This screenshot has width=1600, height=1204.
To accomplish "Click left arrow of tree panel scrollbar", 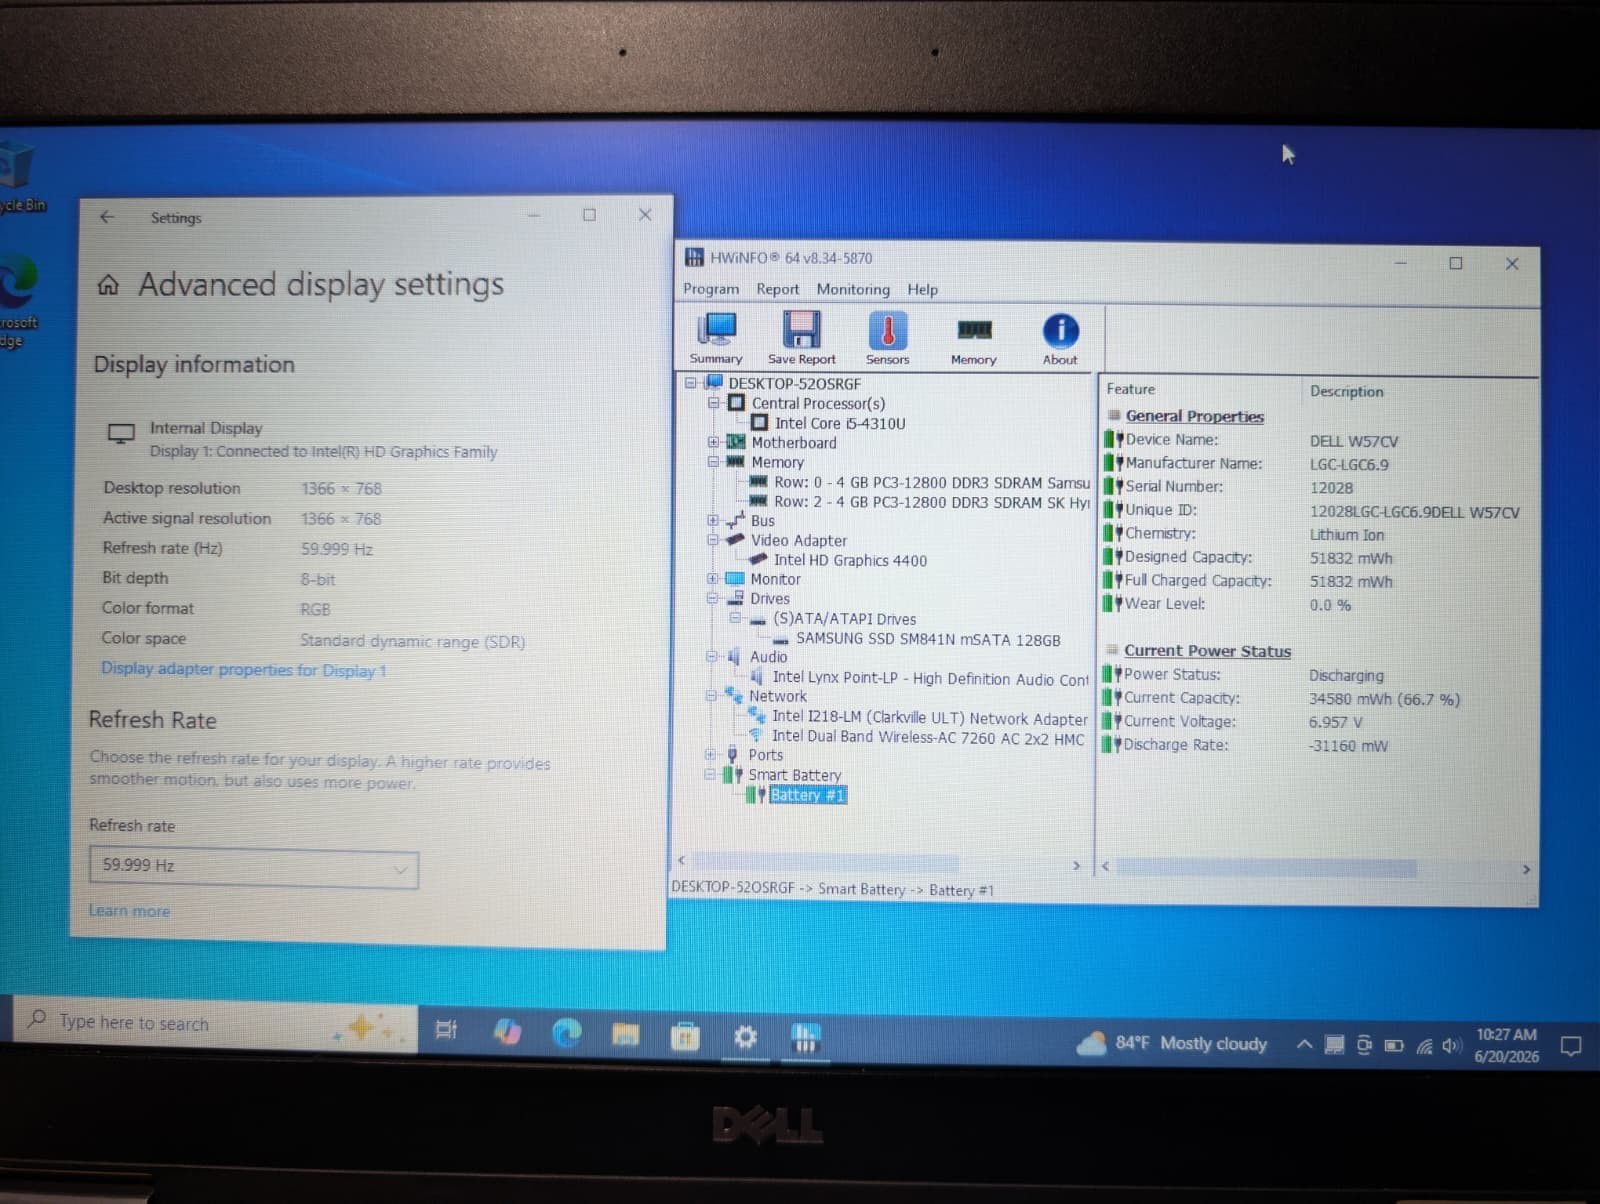I will tap(681, 860).
